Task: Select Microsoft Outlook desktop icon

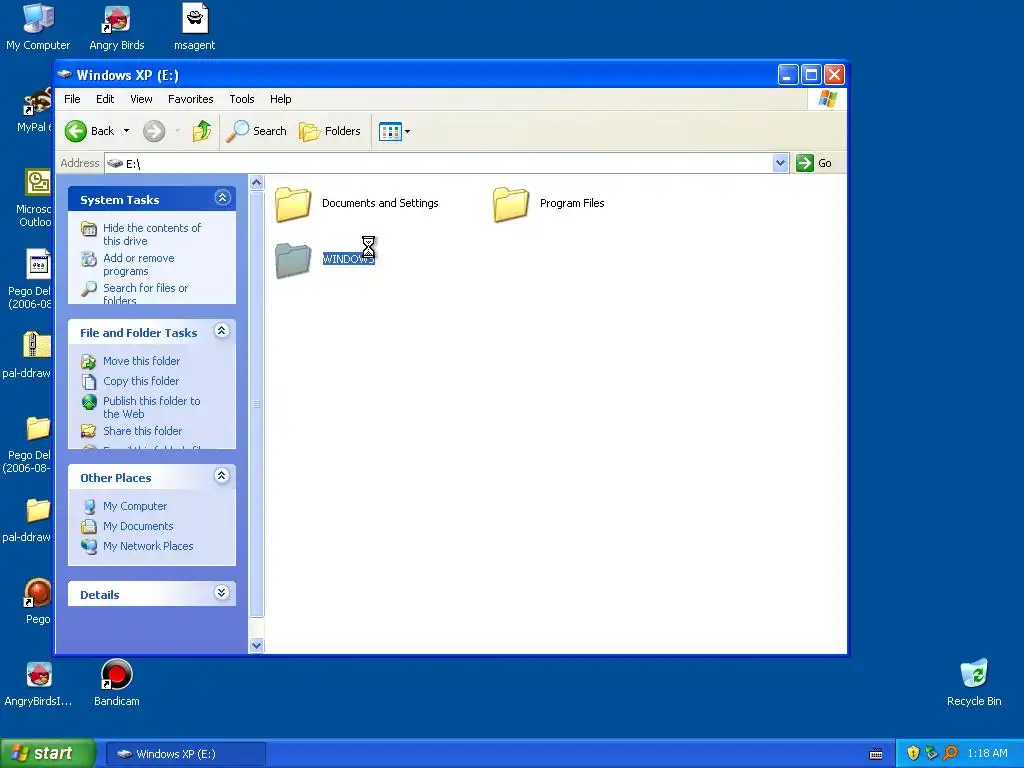Action: coord(35,198)
